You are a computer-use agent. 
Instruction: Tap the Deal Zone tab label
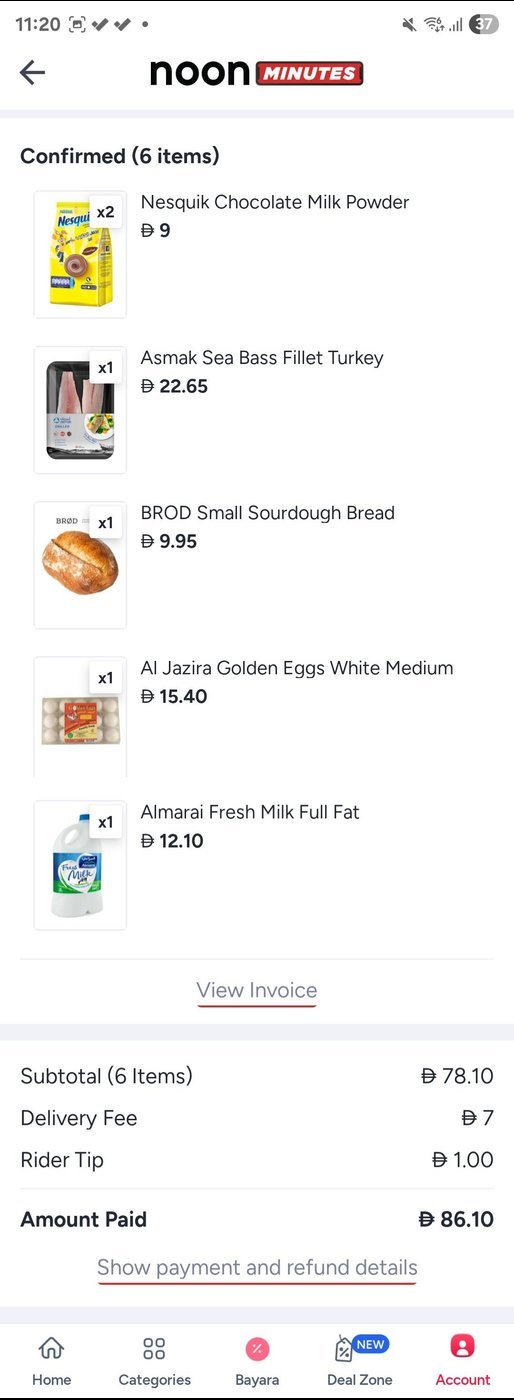(x=360, y=1380)
